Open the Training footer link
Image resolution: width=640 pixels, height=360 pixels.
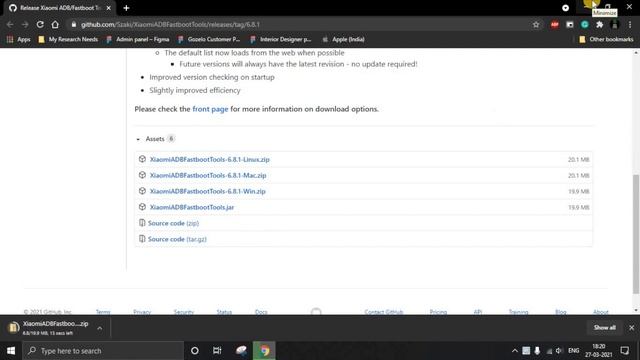pyautogui.click(x=518, y=312)
